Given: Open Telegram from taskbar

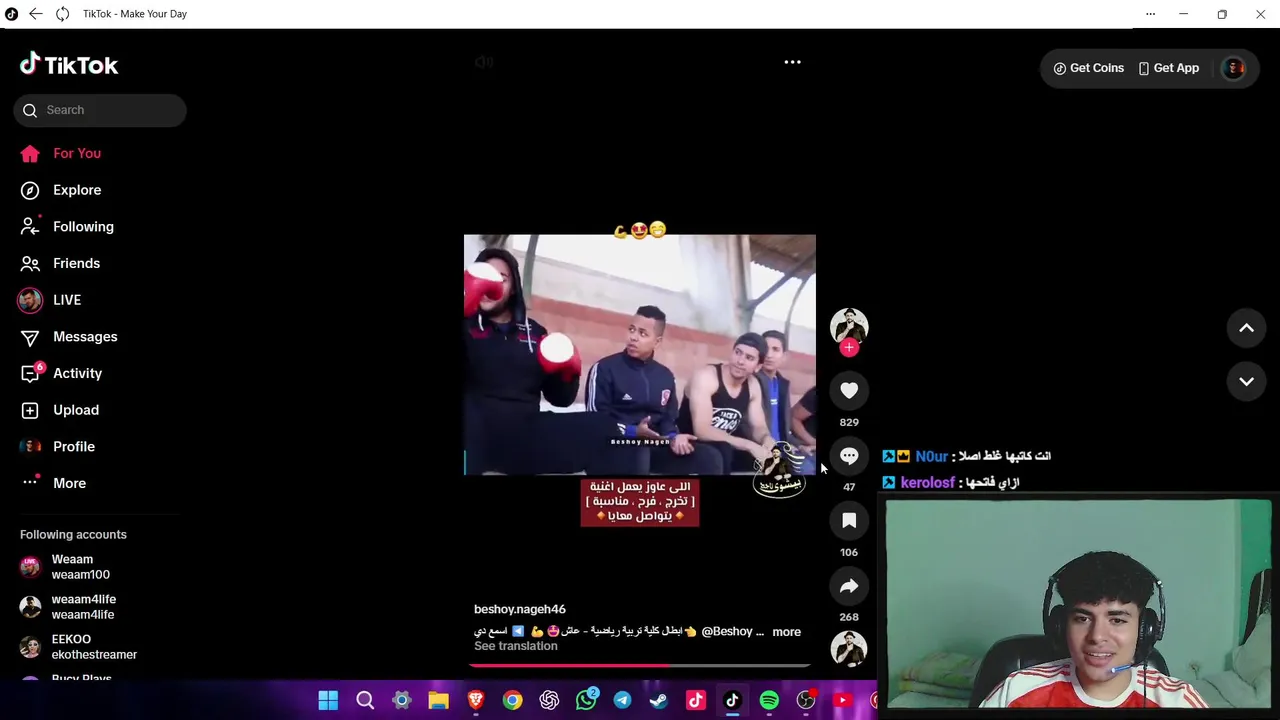Looking at the screenshot, I should point(622,701).
